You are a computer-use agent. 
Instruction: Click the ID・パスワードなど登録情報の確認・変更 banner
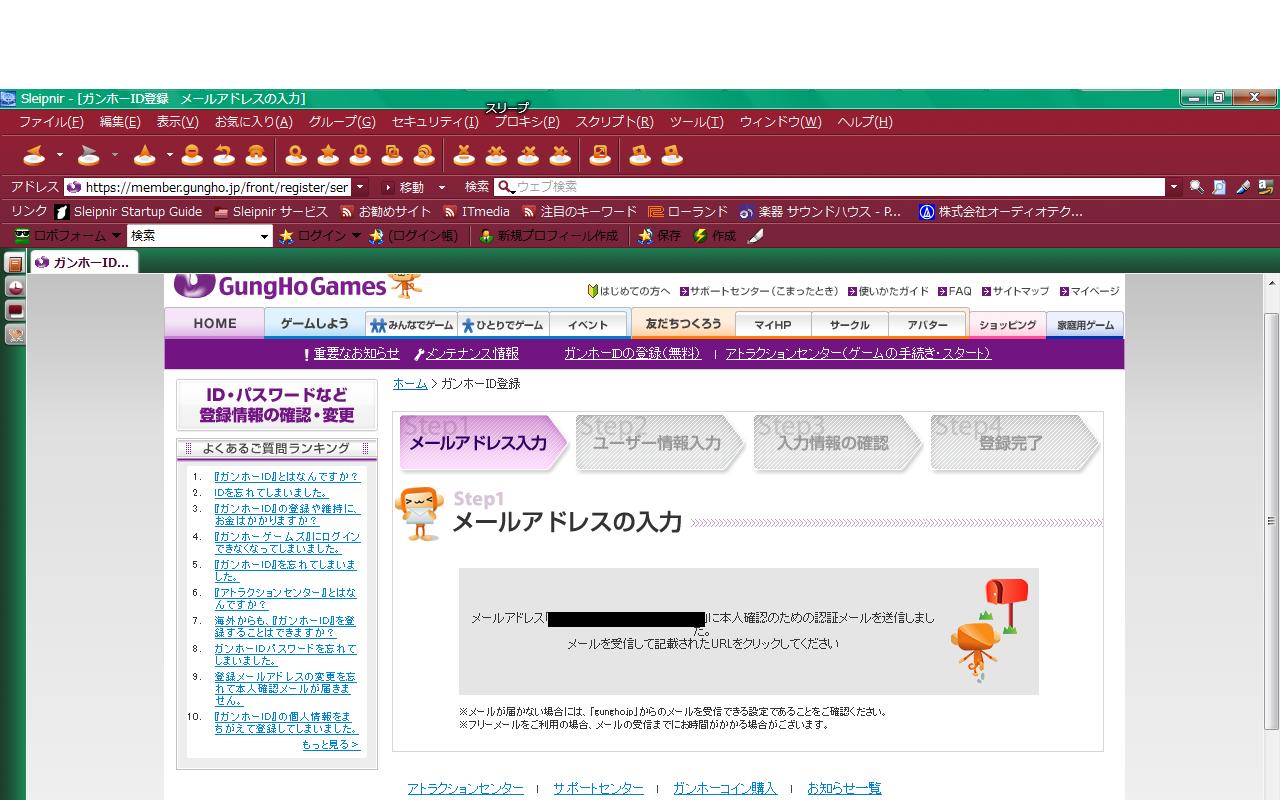[x=277, y=405]
